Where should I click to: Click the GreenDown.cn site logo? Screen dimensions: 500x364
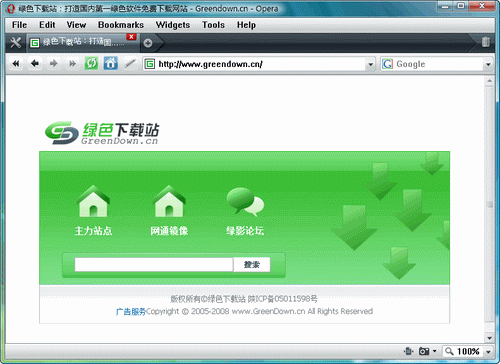coord(102,133)
